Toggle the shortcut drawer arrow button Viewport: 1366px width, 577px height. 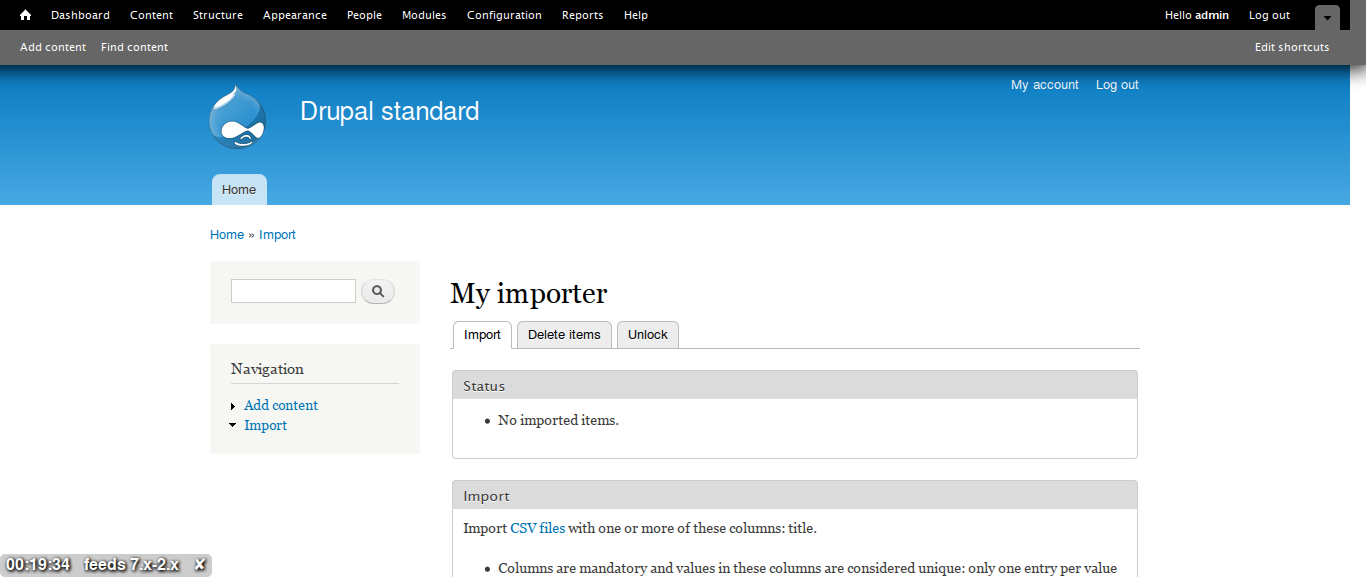[x=1327, y=18]
